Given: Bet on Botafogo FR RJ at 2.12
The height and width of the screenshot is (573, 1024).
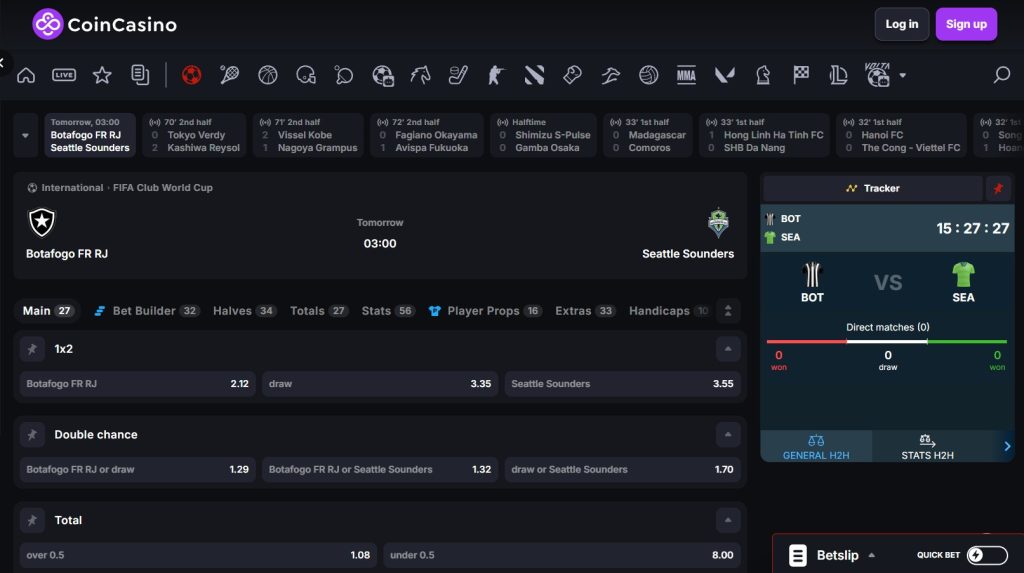Looking at the screenshot, I should coord(137,384).
